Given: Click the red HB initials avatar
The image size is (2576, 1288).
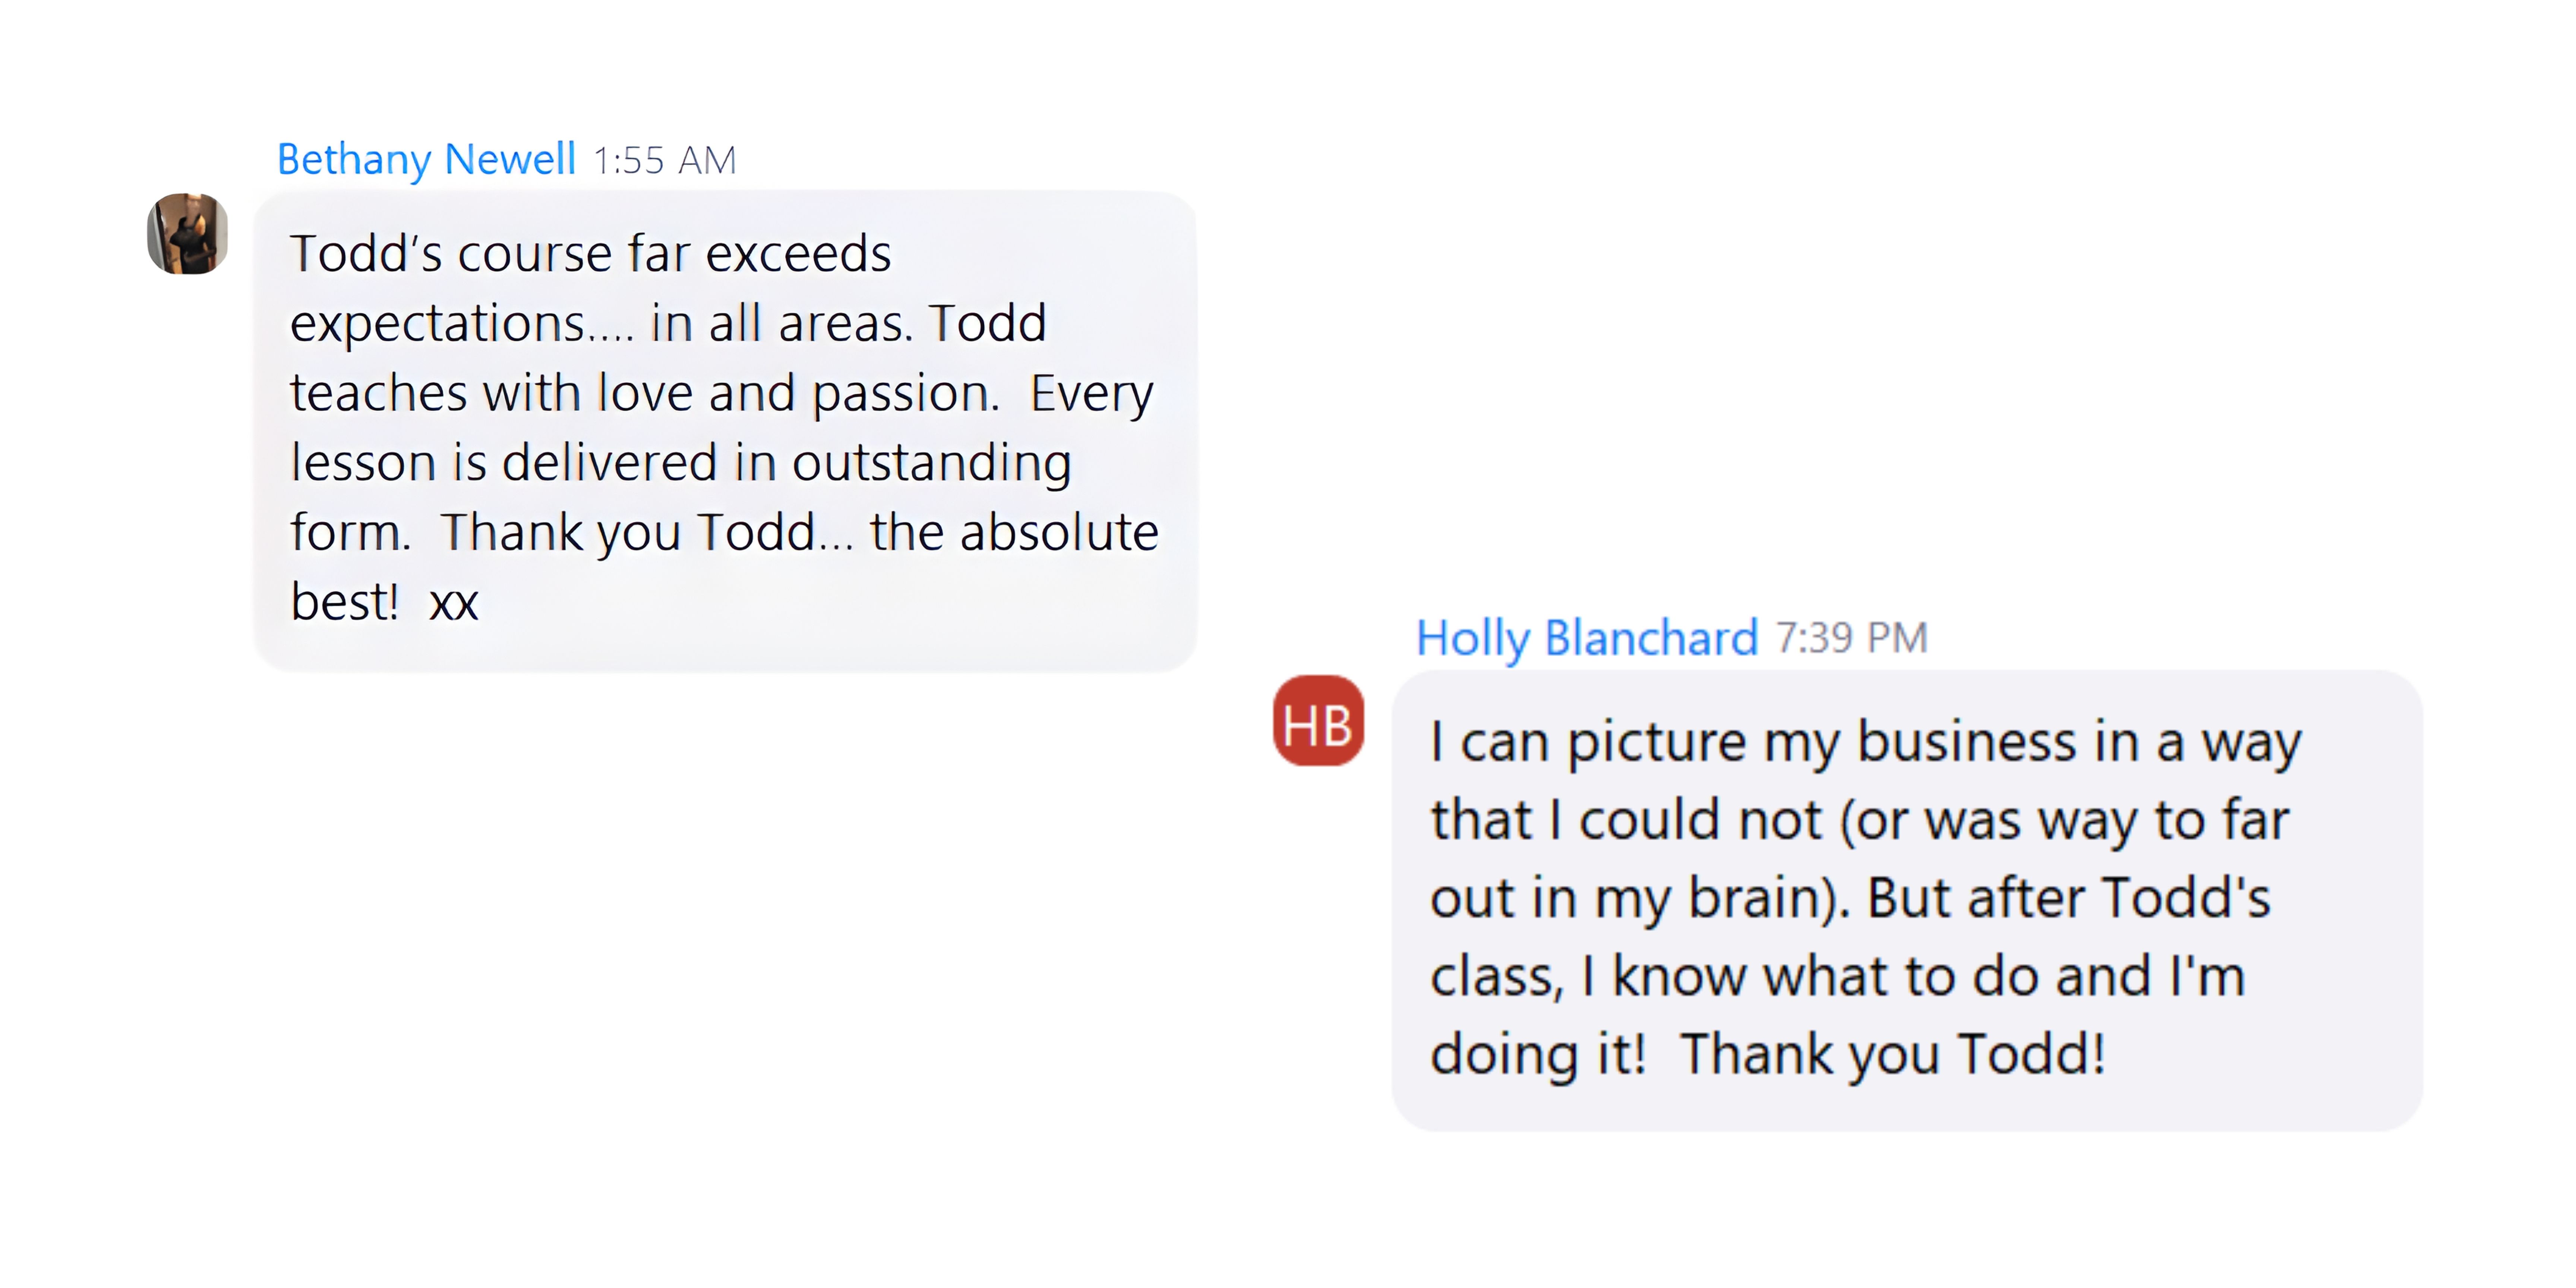Looking at the screenshot, I should [1318, 721].
